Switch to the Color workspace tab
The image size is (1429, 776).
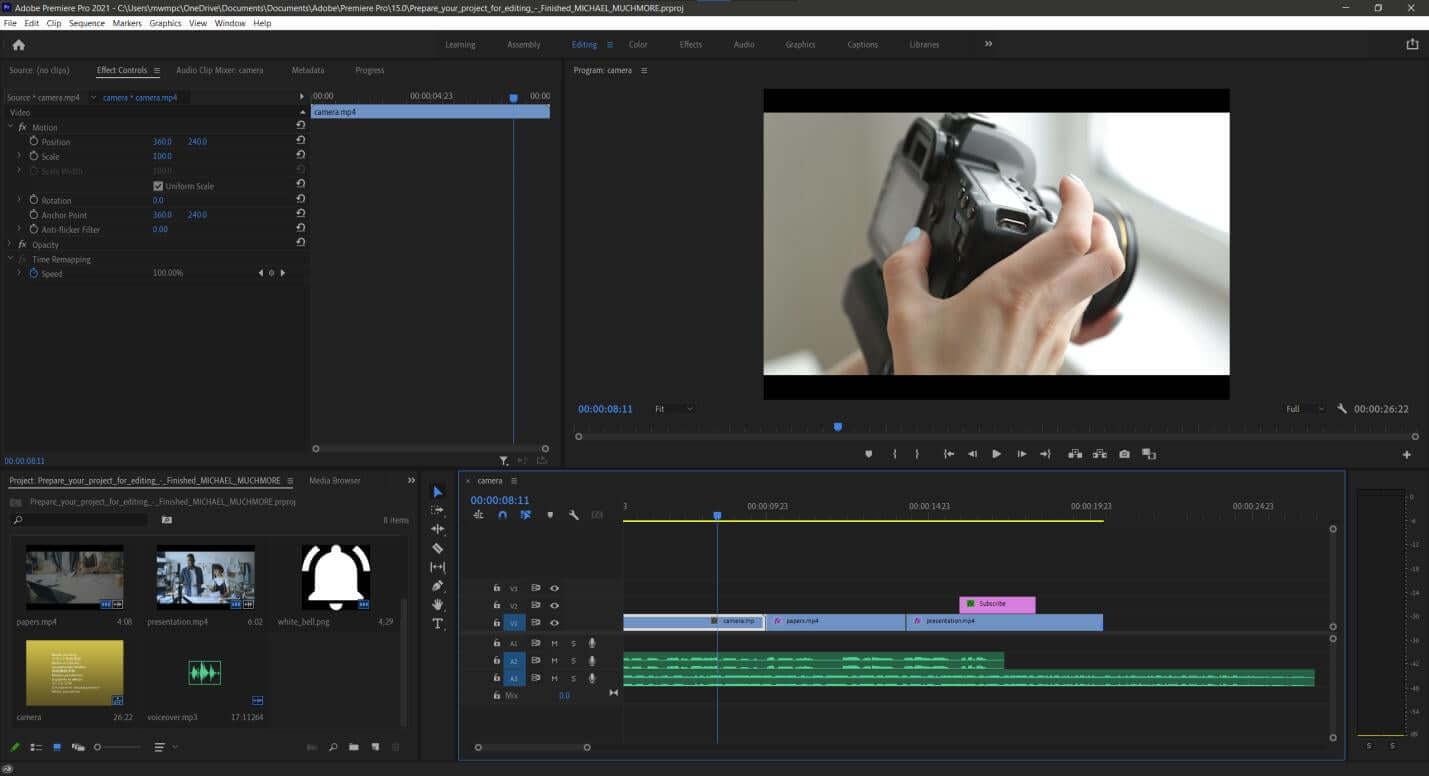click(x=638, y=44)
